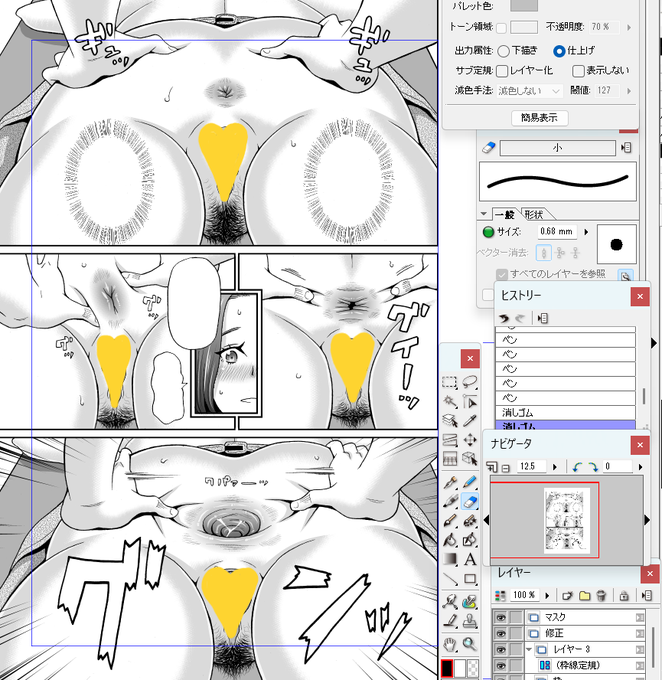Screen dimensions: 662x680
Task: Check the 表示しない checkbox
Action: pyautogui.click(x=578, y=71)
